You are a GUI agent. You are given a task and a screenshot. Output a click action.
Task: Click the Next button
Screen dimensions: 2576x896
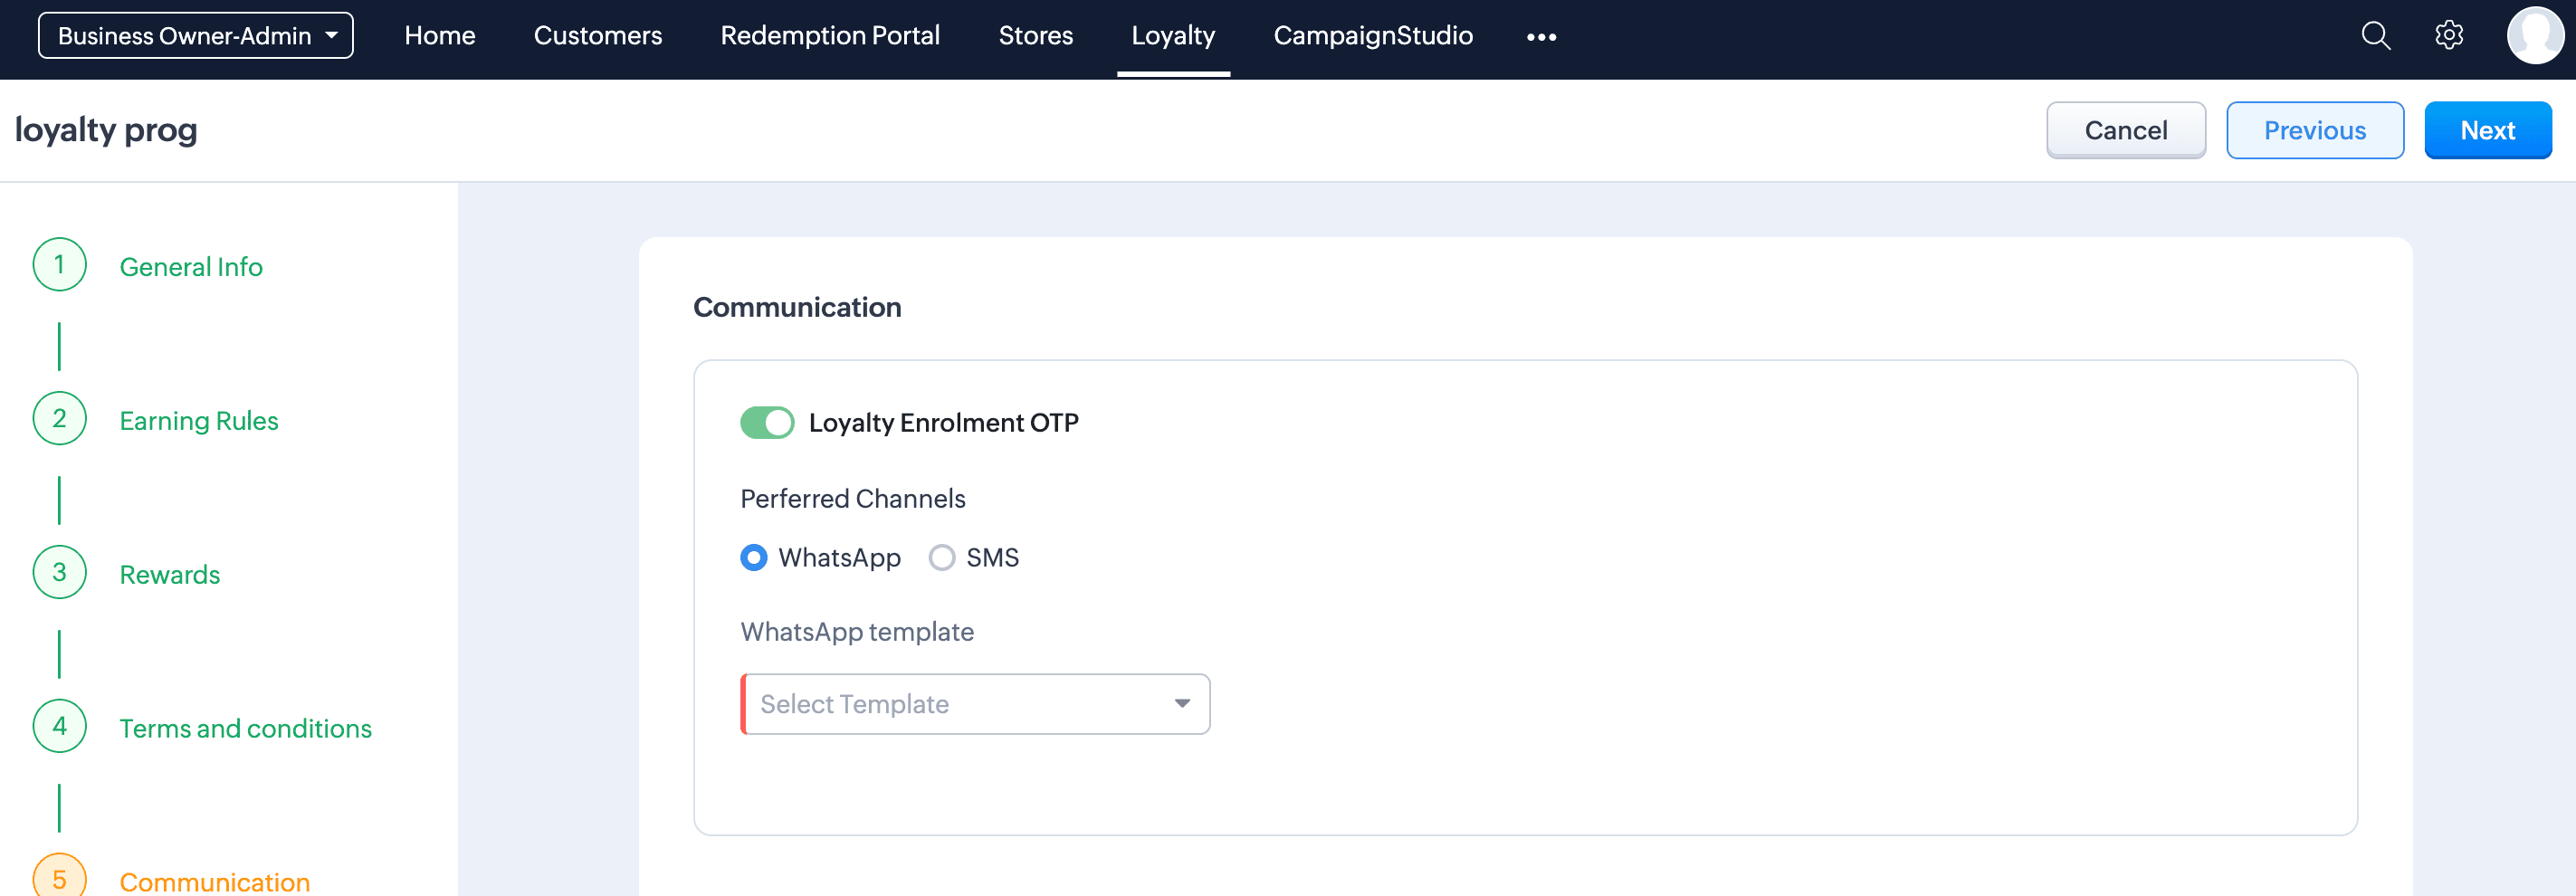coord(2488,130)
